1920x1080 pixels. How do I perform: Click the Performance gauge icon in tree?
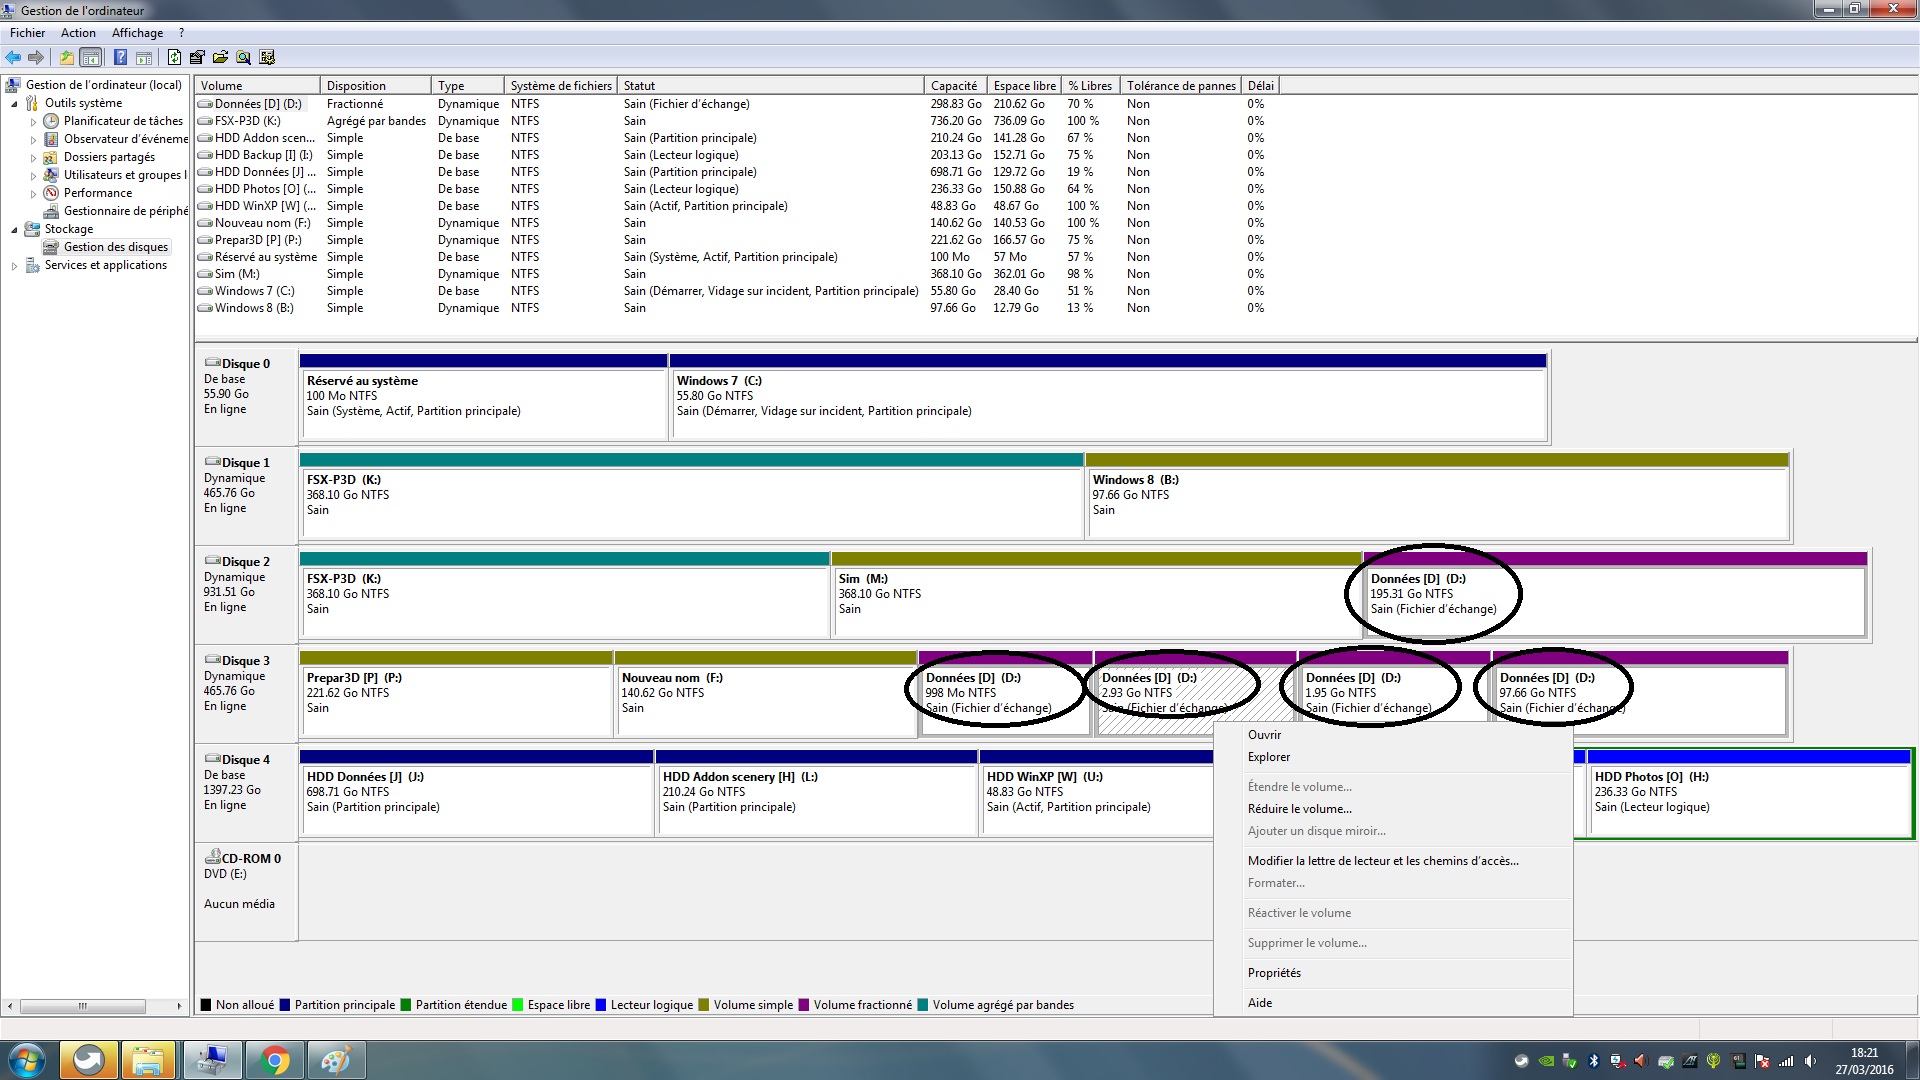[51, 193]
